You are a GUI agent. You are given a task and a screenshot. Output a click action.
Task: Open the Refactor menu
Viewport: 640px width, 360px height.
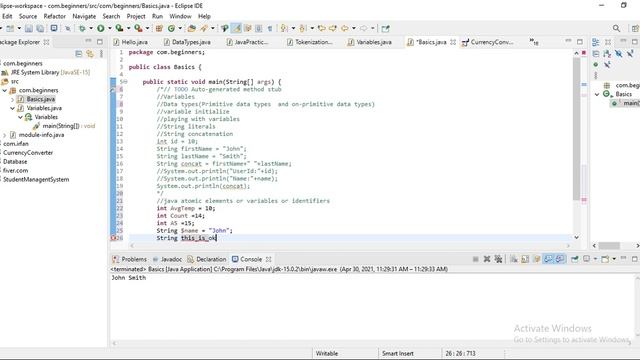55,16
